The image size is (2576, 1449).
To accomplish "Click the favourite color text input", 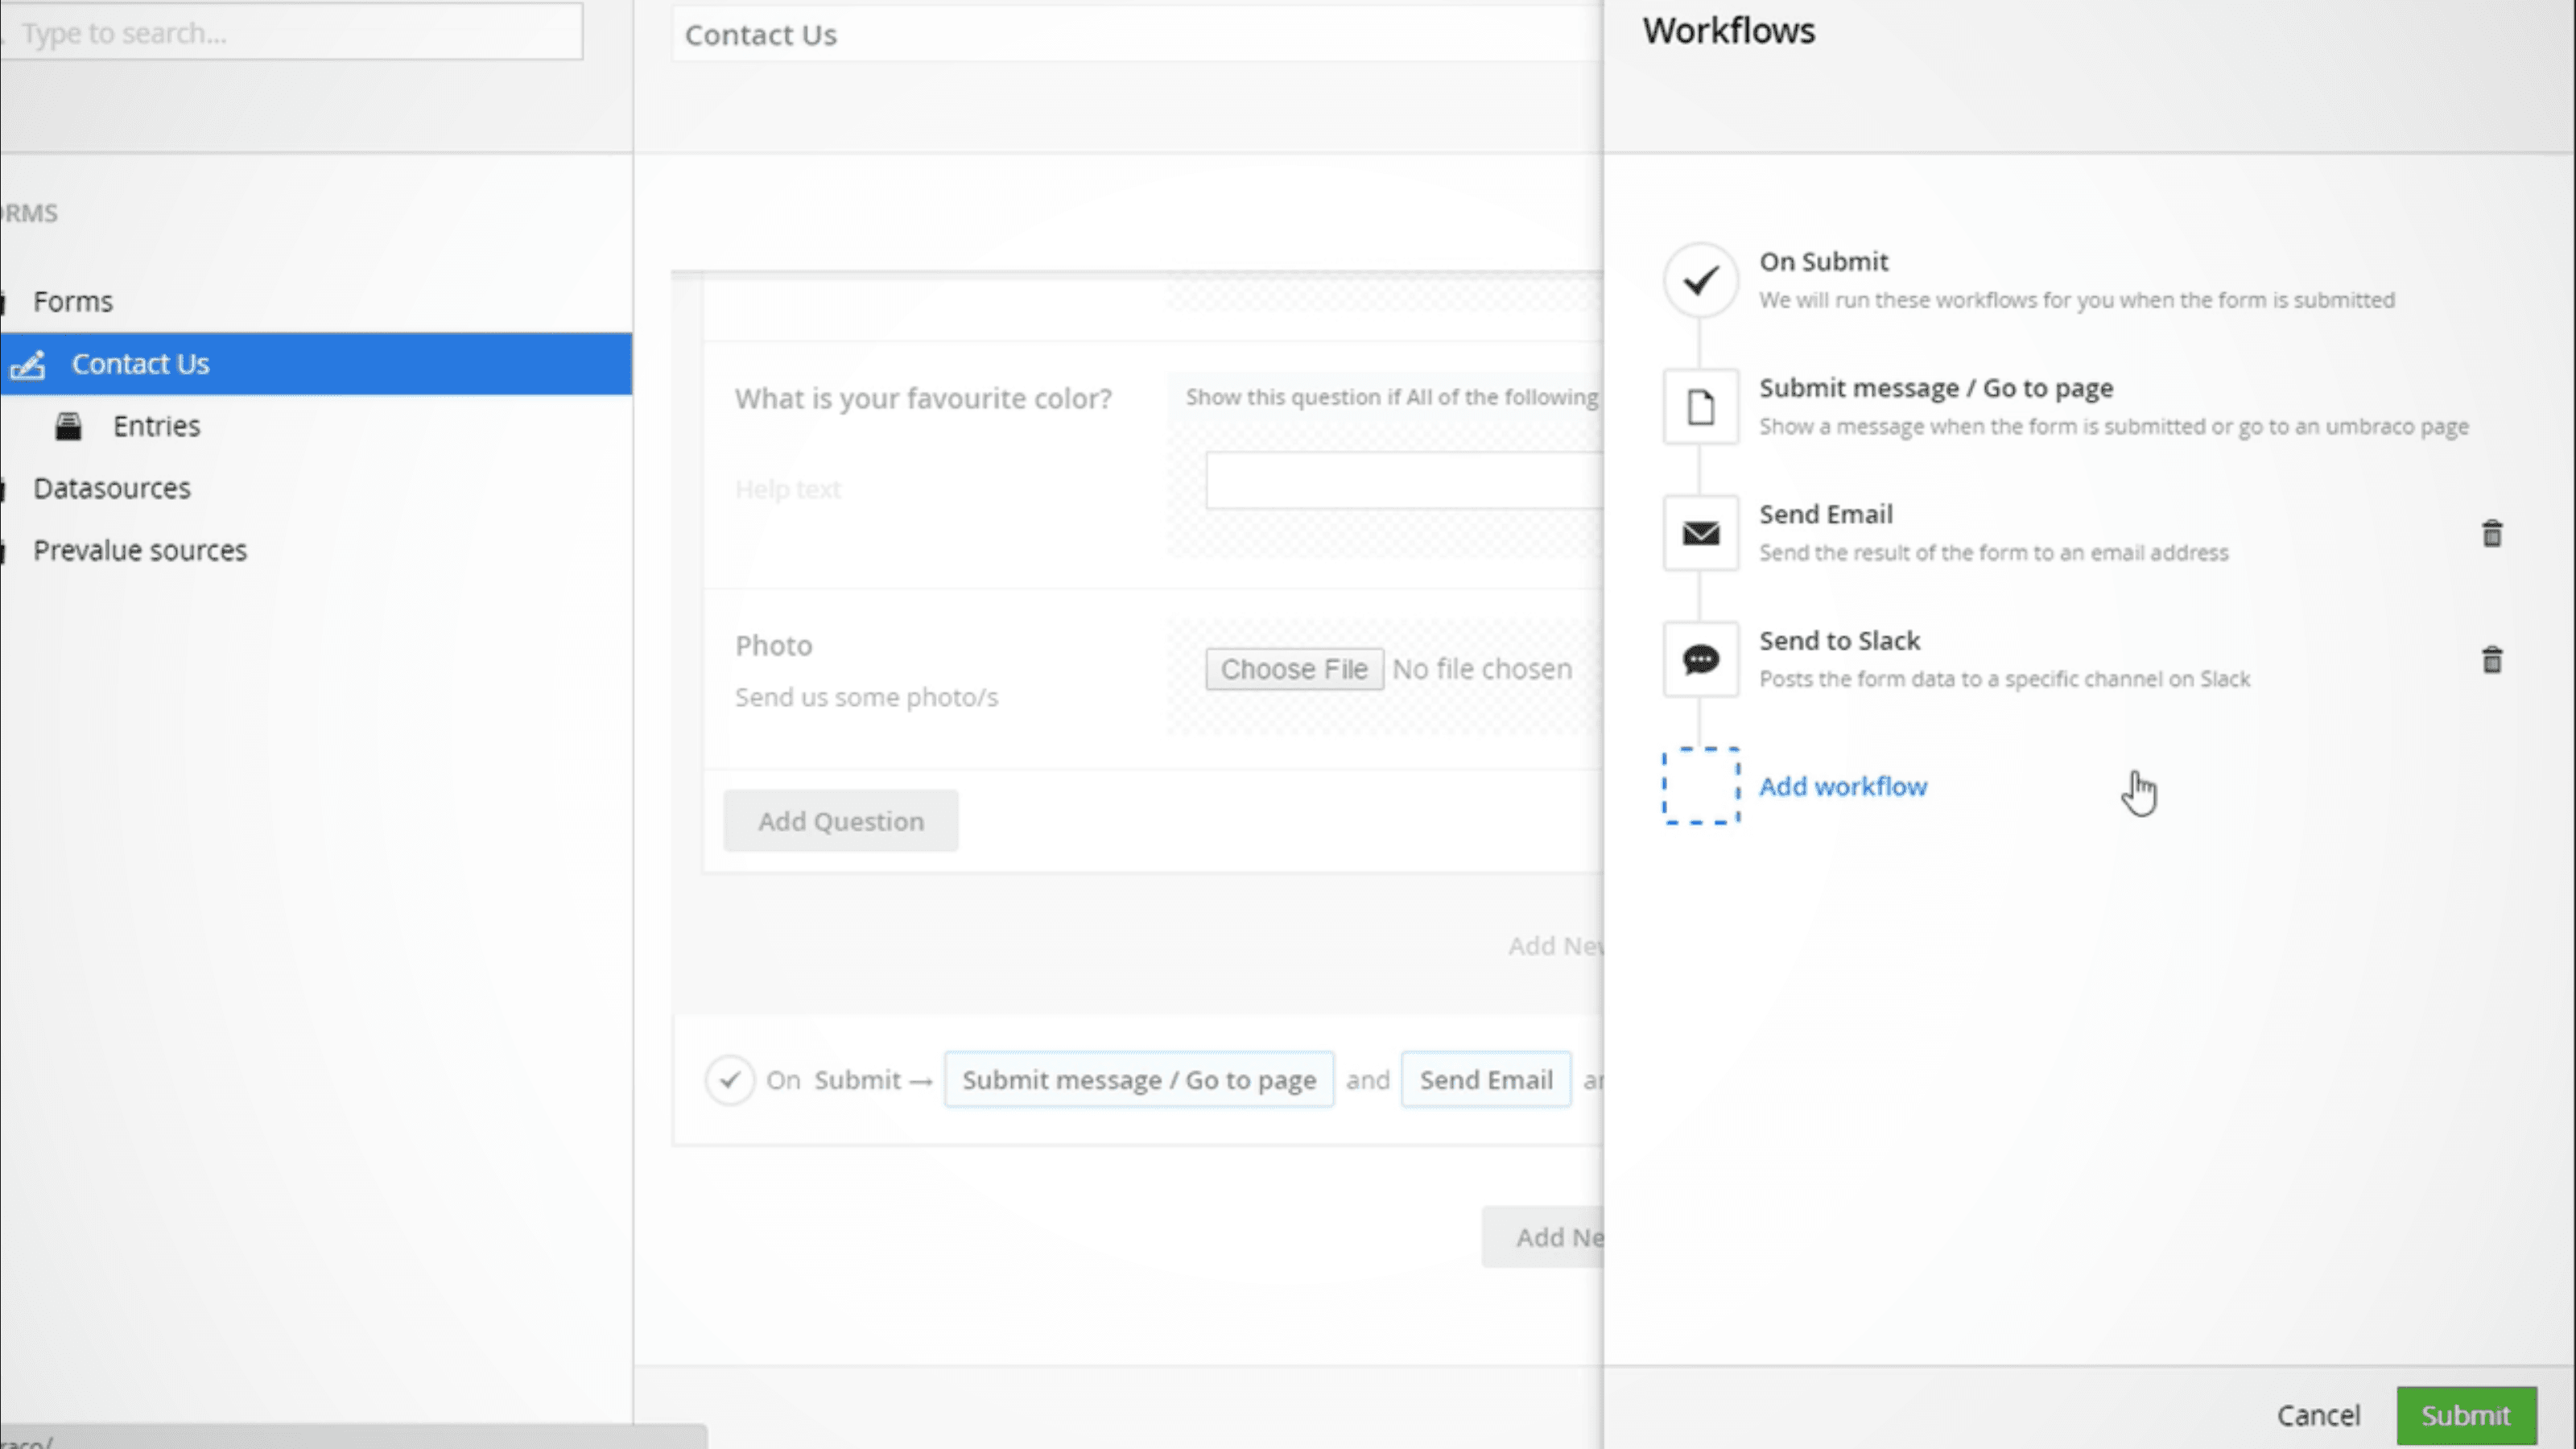I will 1405,480.
